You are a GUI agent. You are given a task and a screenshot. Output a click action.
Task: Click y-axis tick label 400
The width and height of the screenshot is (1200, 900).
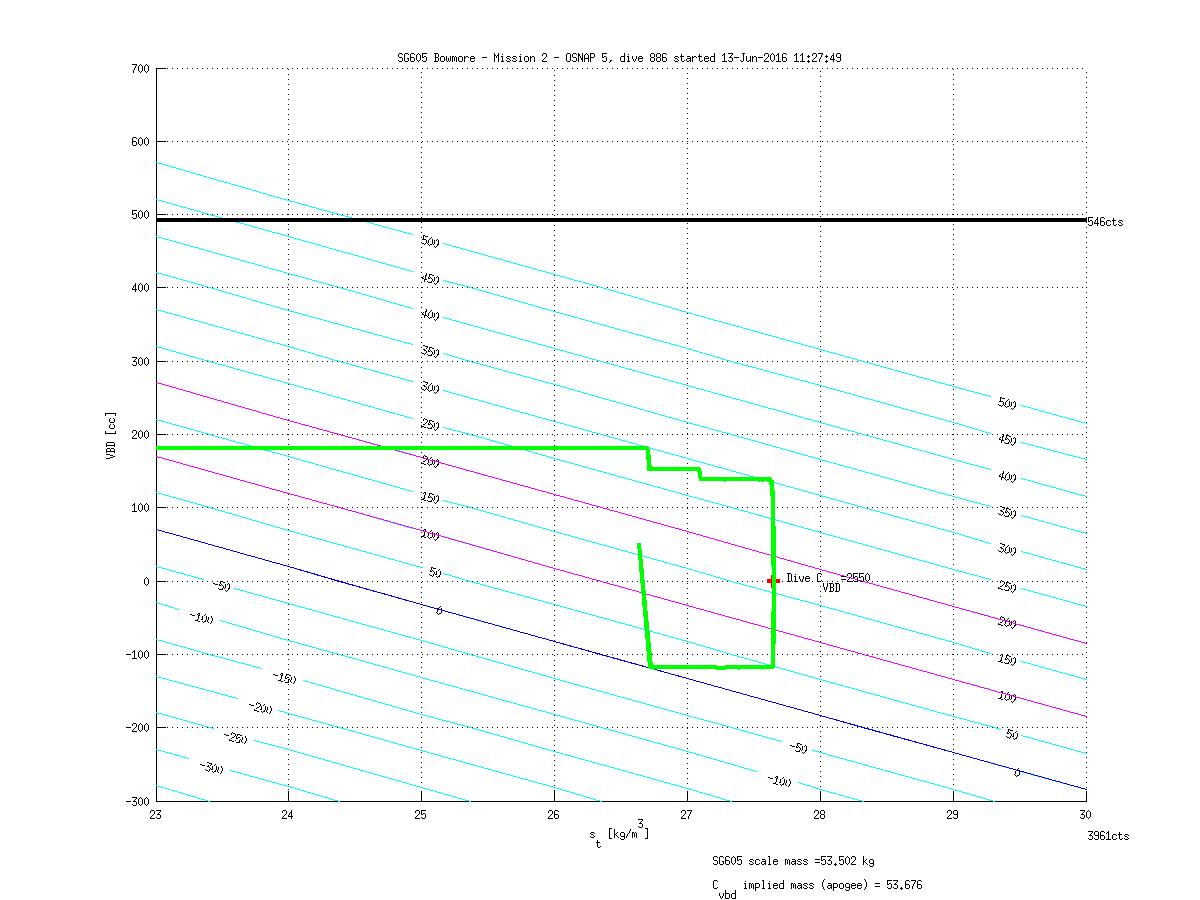pyautogui.click(x=139, y=288)
